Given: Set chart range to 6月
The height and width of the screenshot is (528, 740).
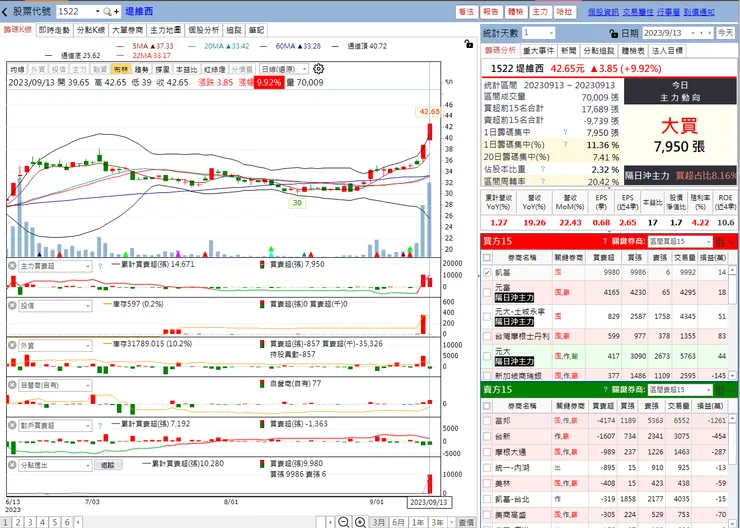Looking at the screenshot, I should (399, 522).
